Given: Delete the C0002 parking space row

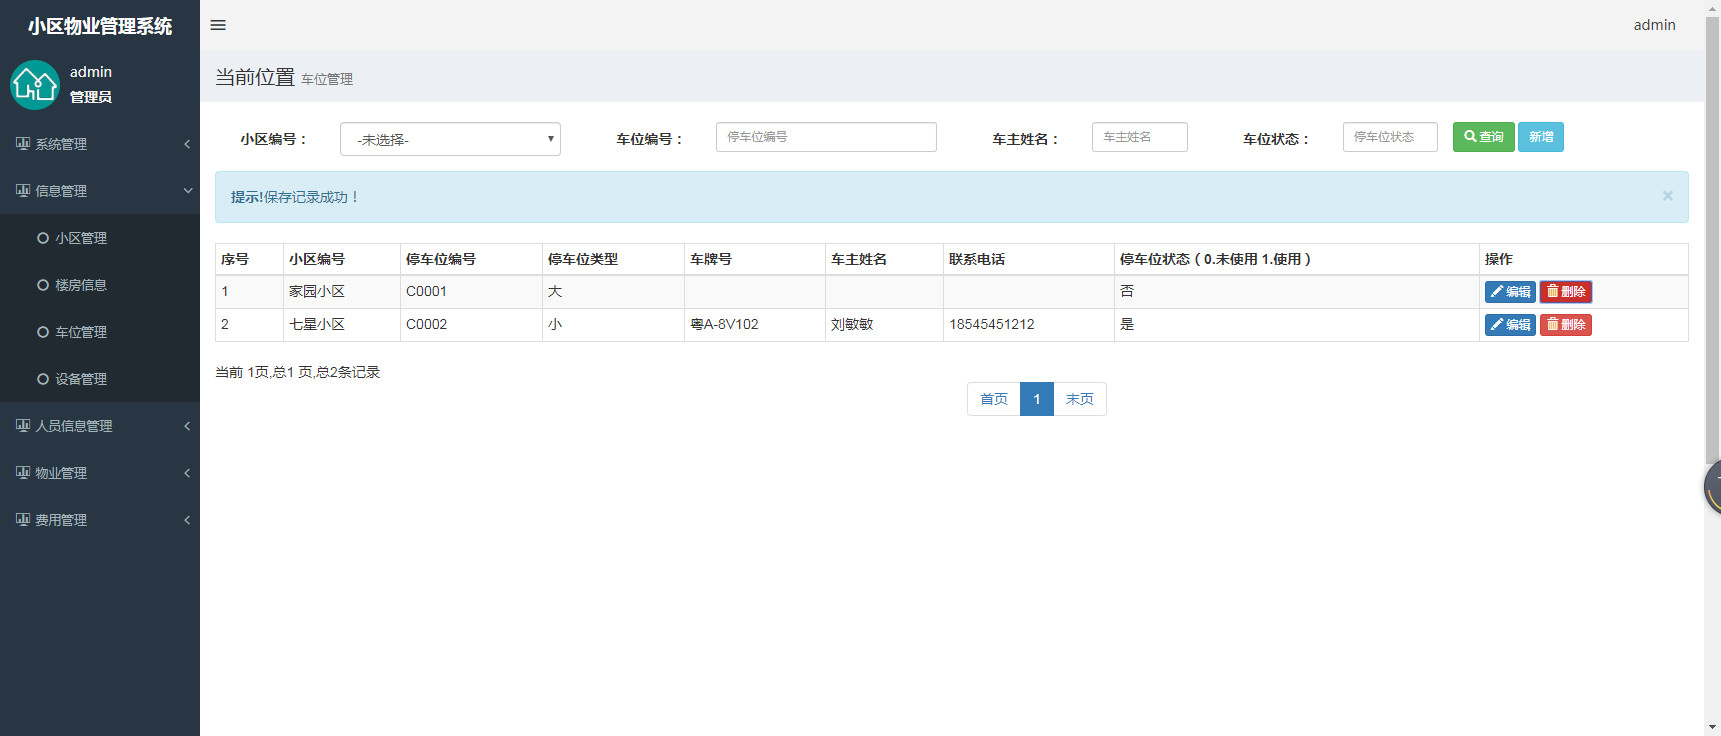Looking at the screenshot, I should click(x=1566, y=325).
